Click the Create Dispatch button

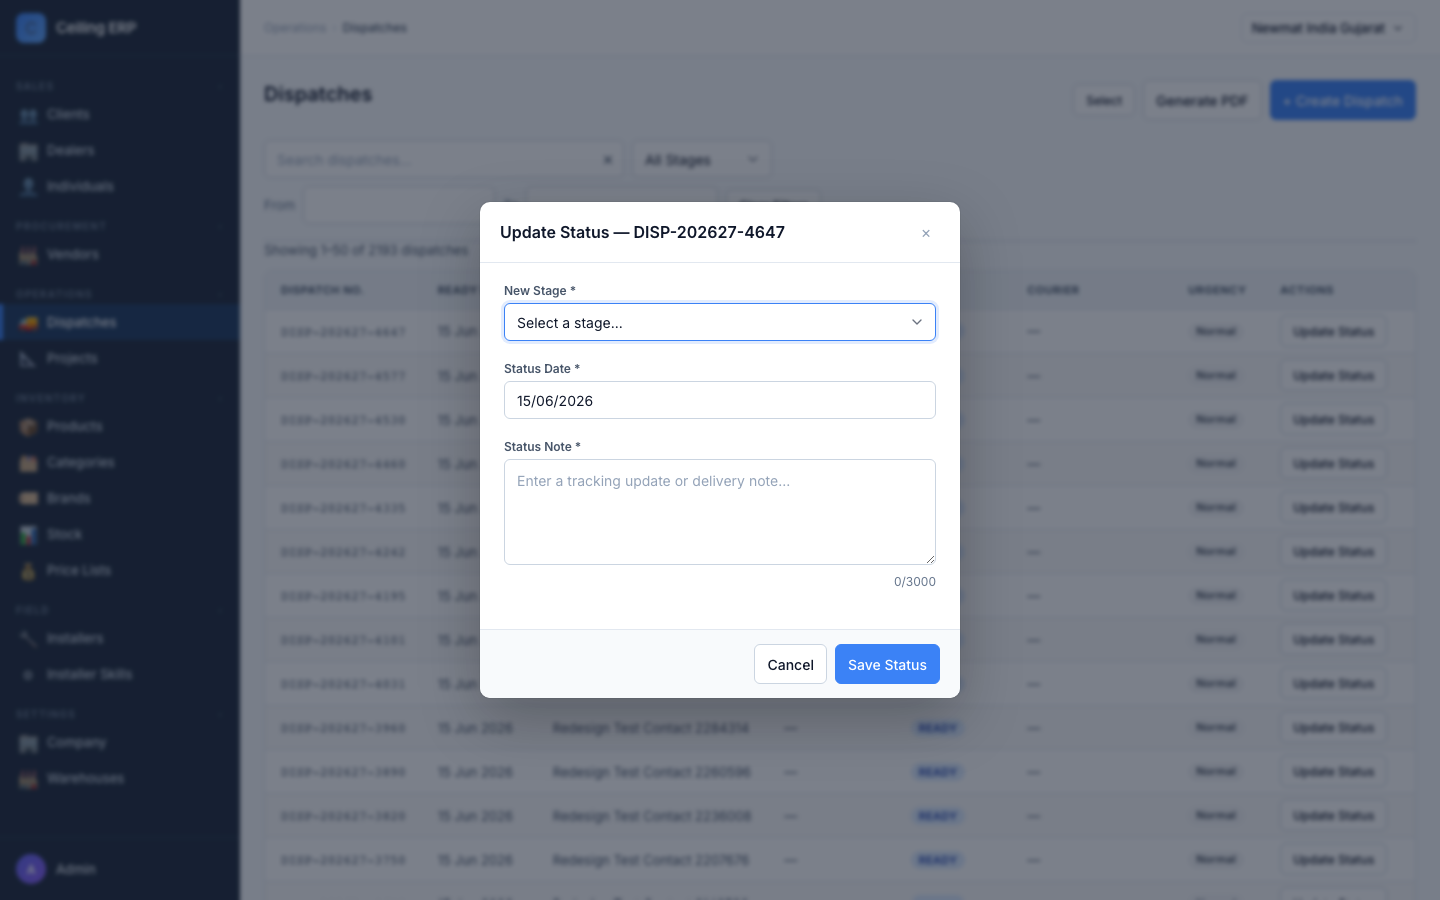click(x=1343, y=100)
